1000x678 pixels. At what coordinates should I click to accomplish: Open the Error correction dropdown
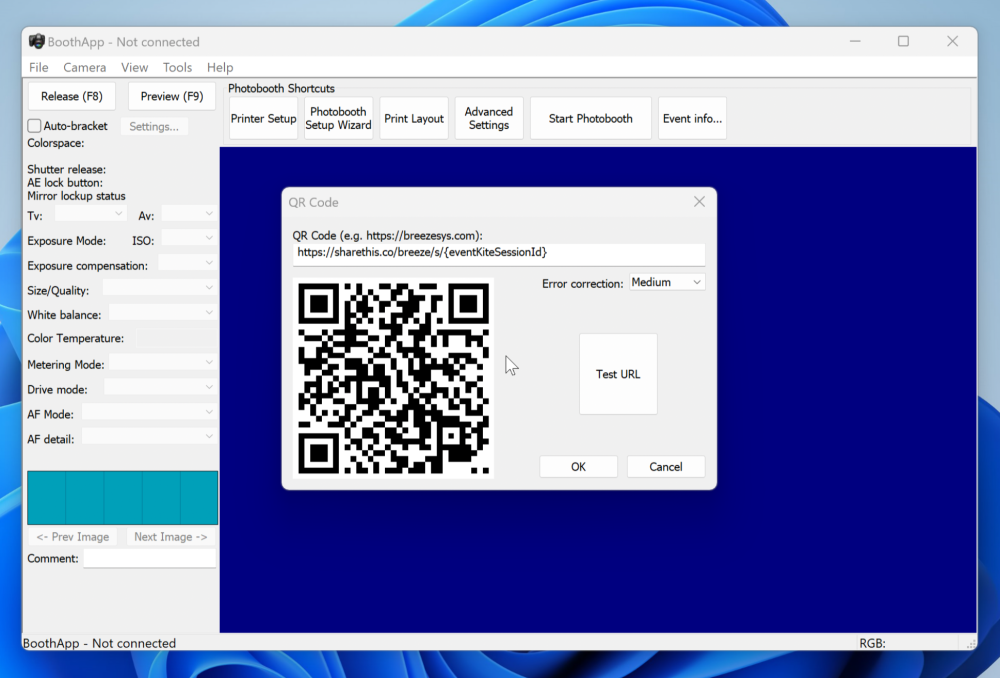667,283
